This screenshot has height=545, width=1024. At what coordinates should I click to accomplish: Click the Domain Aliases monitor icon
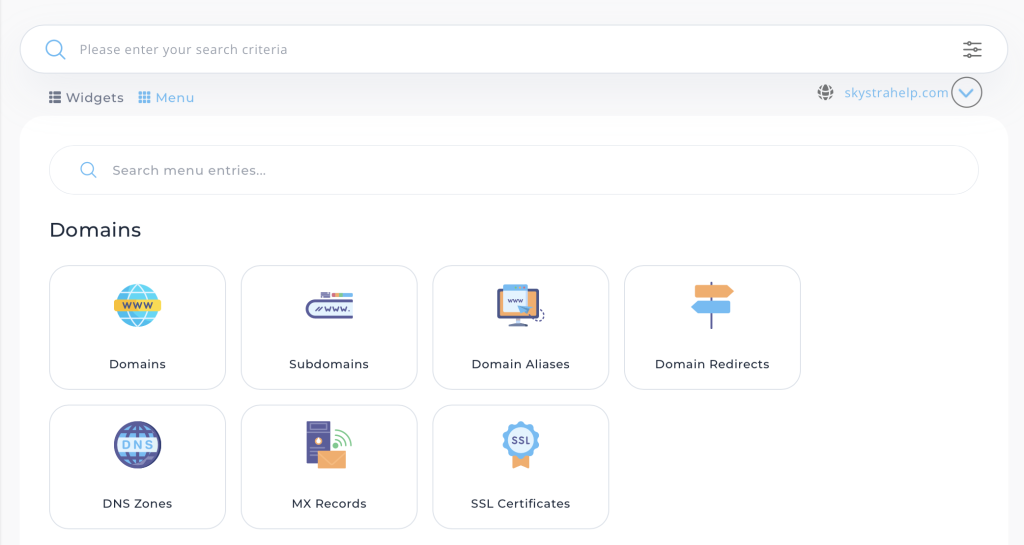[x=520, y=305]
